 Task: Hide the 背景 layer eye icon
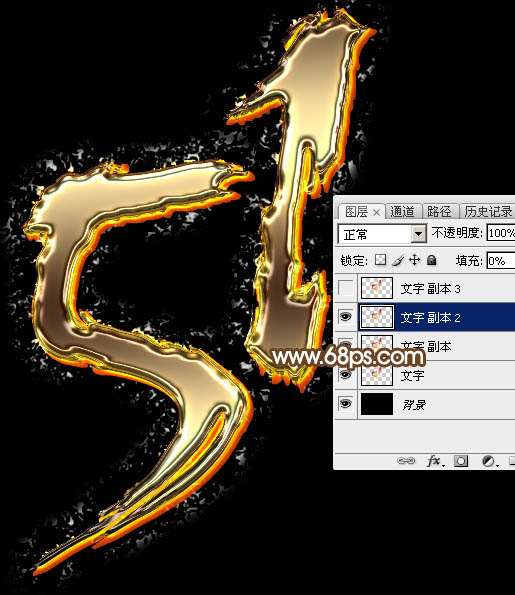point(345,403)
